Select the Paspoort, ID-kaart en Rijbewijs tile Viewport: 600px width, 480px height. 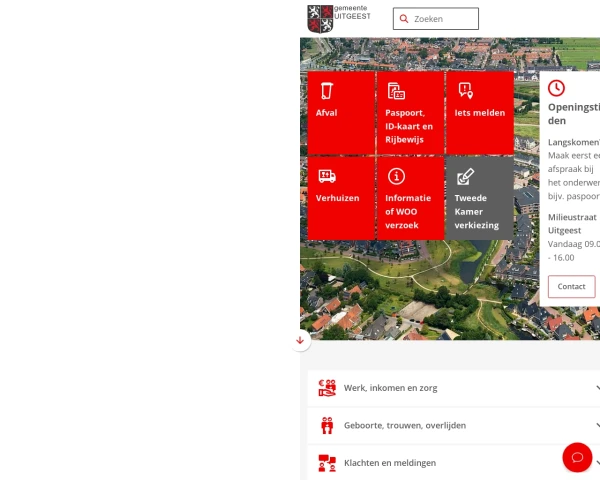pos(411,113)
